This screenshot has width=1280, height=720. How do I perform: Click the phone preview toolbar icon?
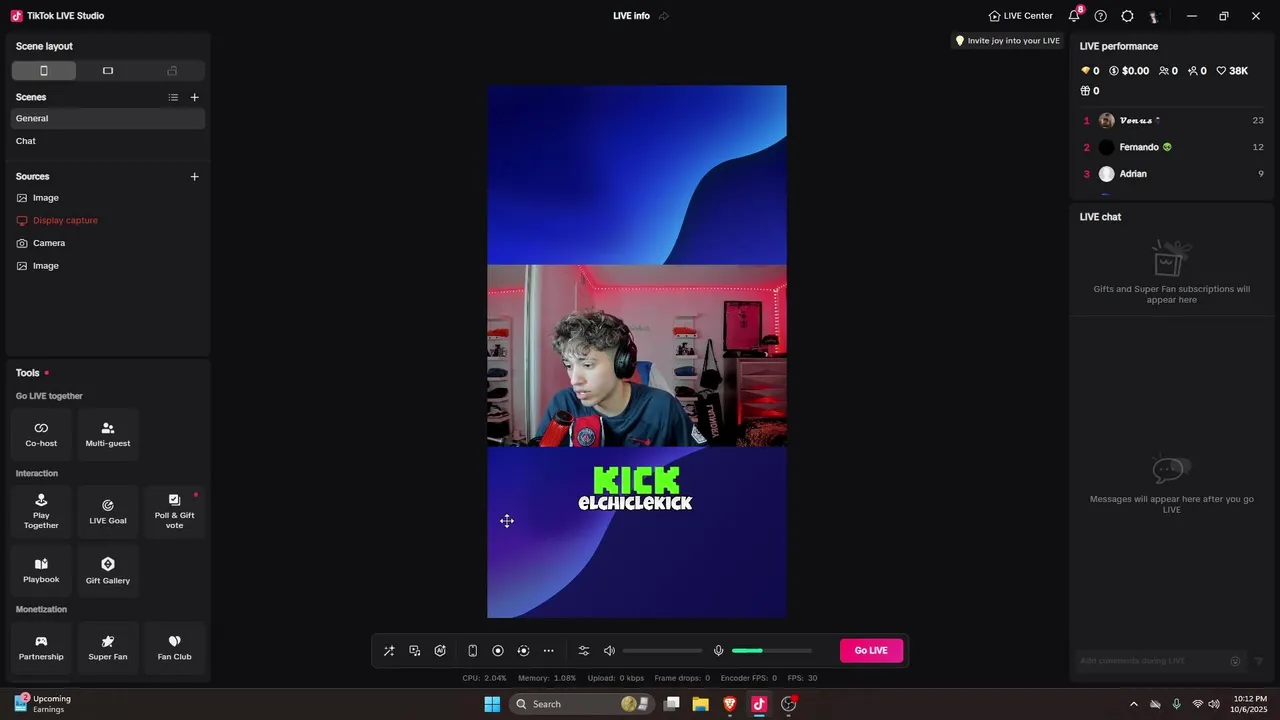coord(473,651)
